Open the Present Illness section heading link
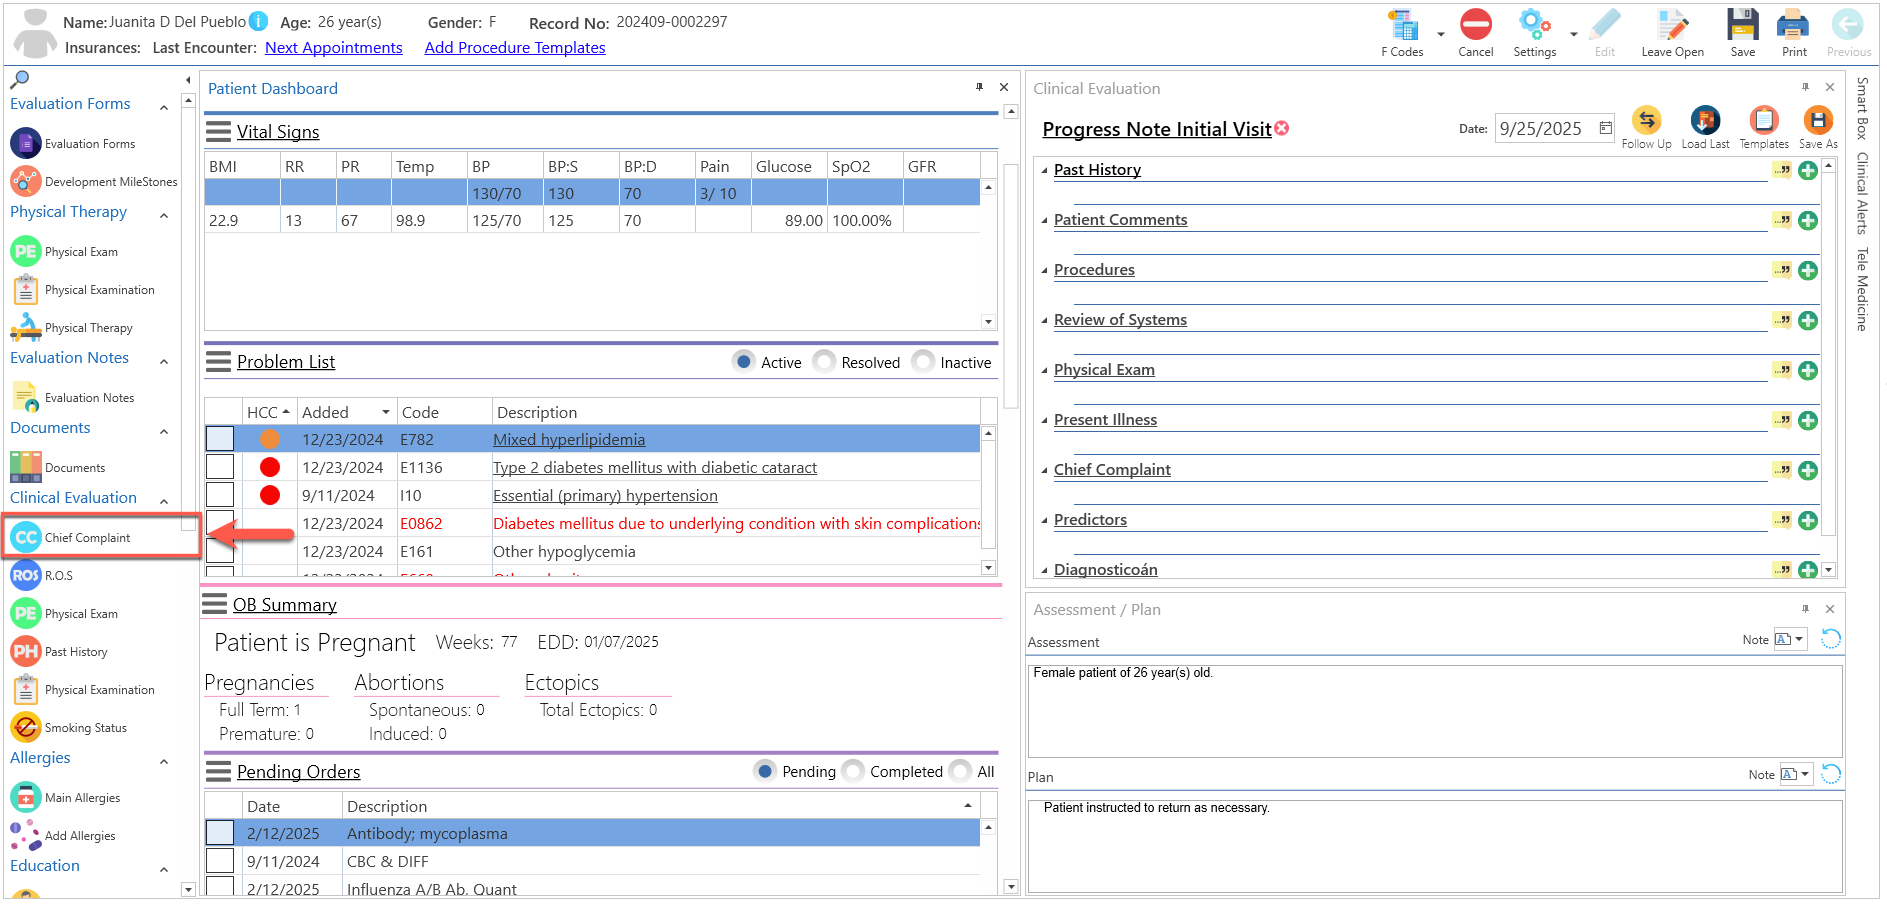 1105,420
